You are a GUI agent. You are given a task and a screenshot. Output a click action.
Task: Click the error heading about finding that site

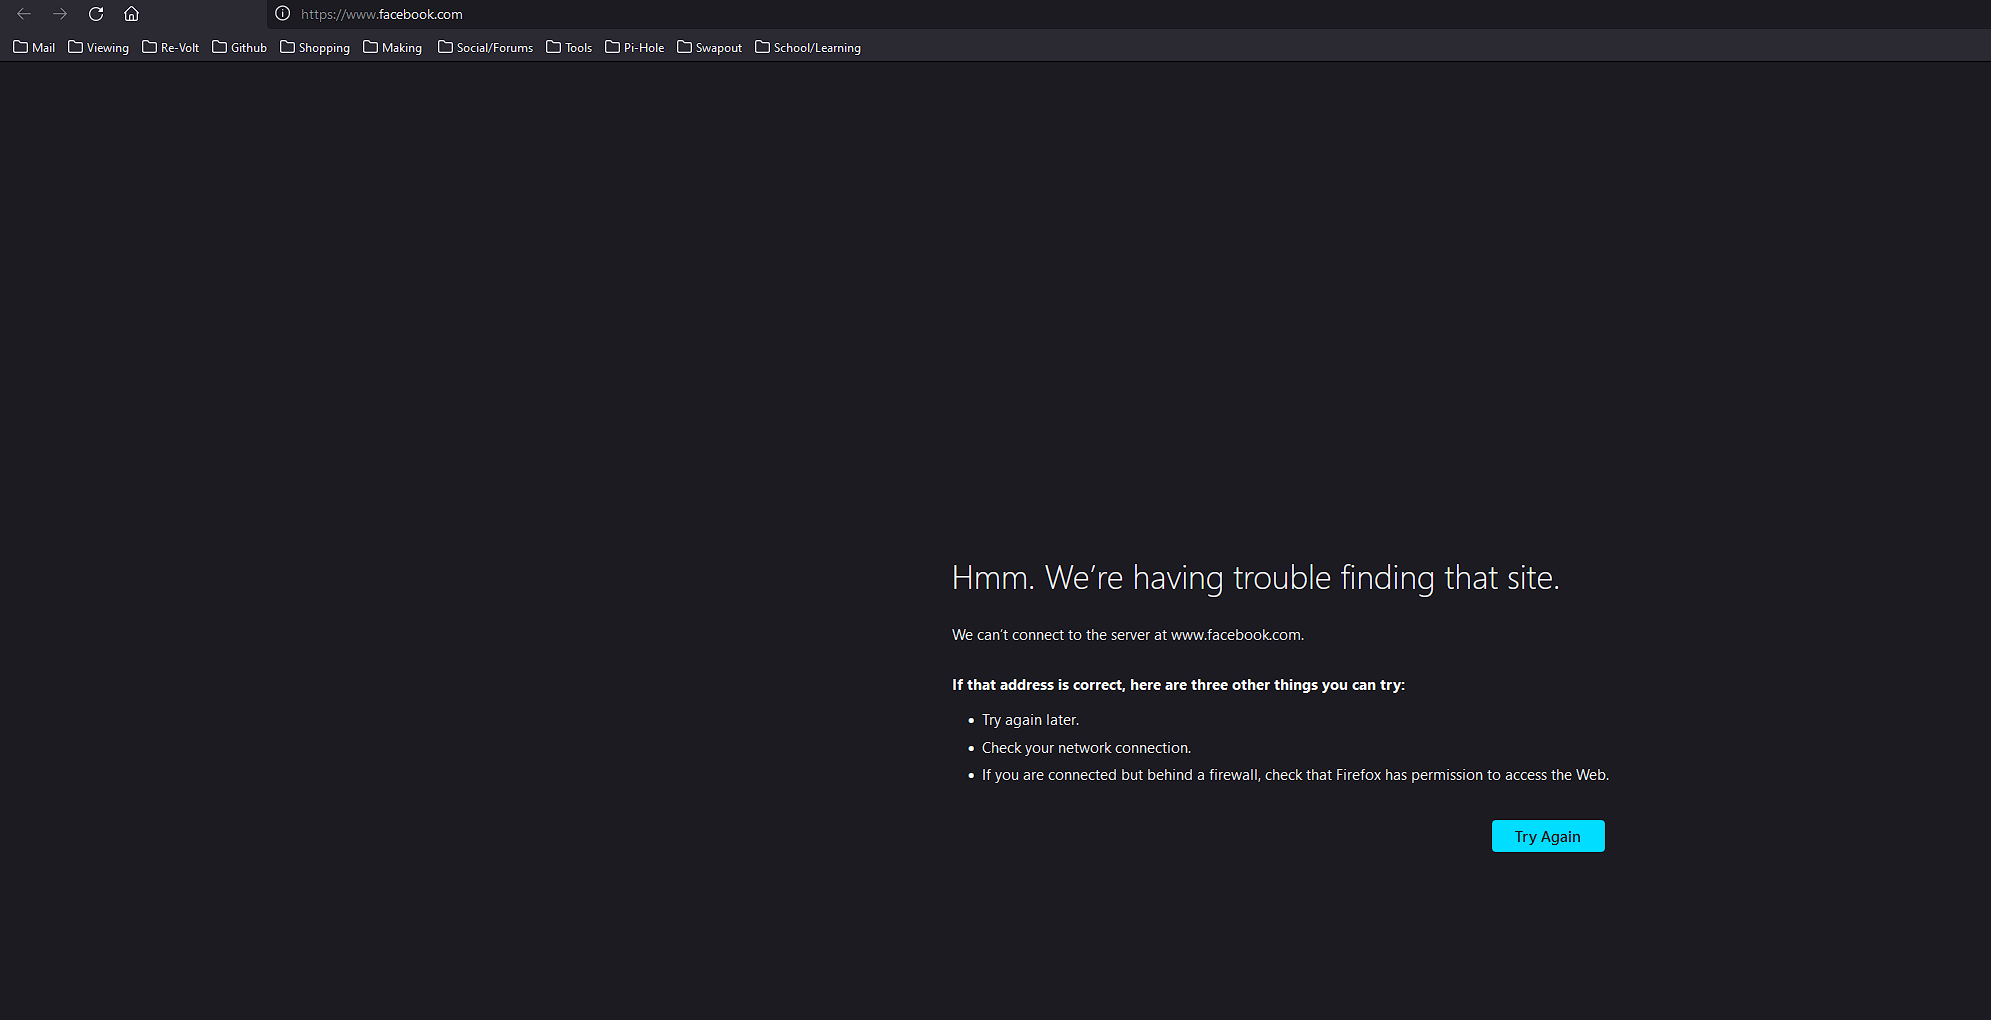point(1255,578)
